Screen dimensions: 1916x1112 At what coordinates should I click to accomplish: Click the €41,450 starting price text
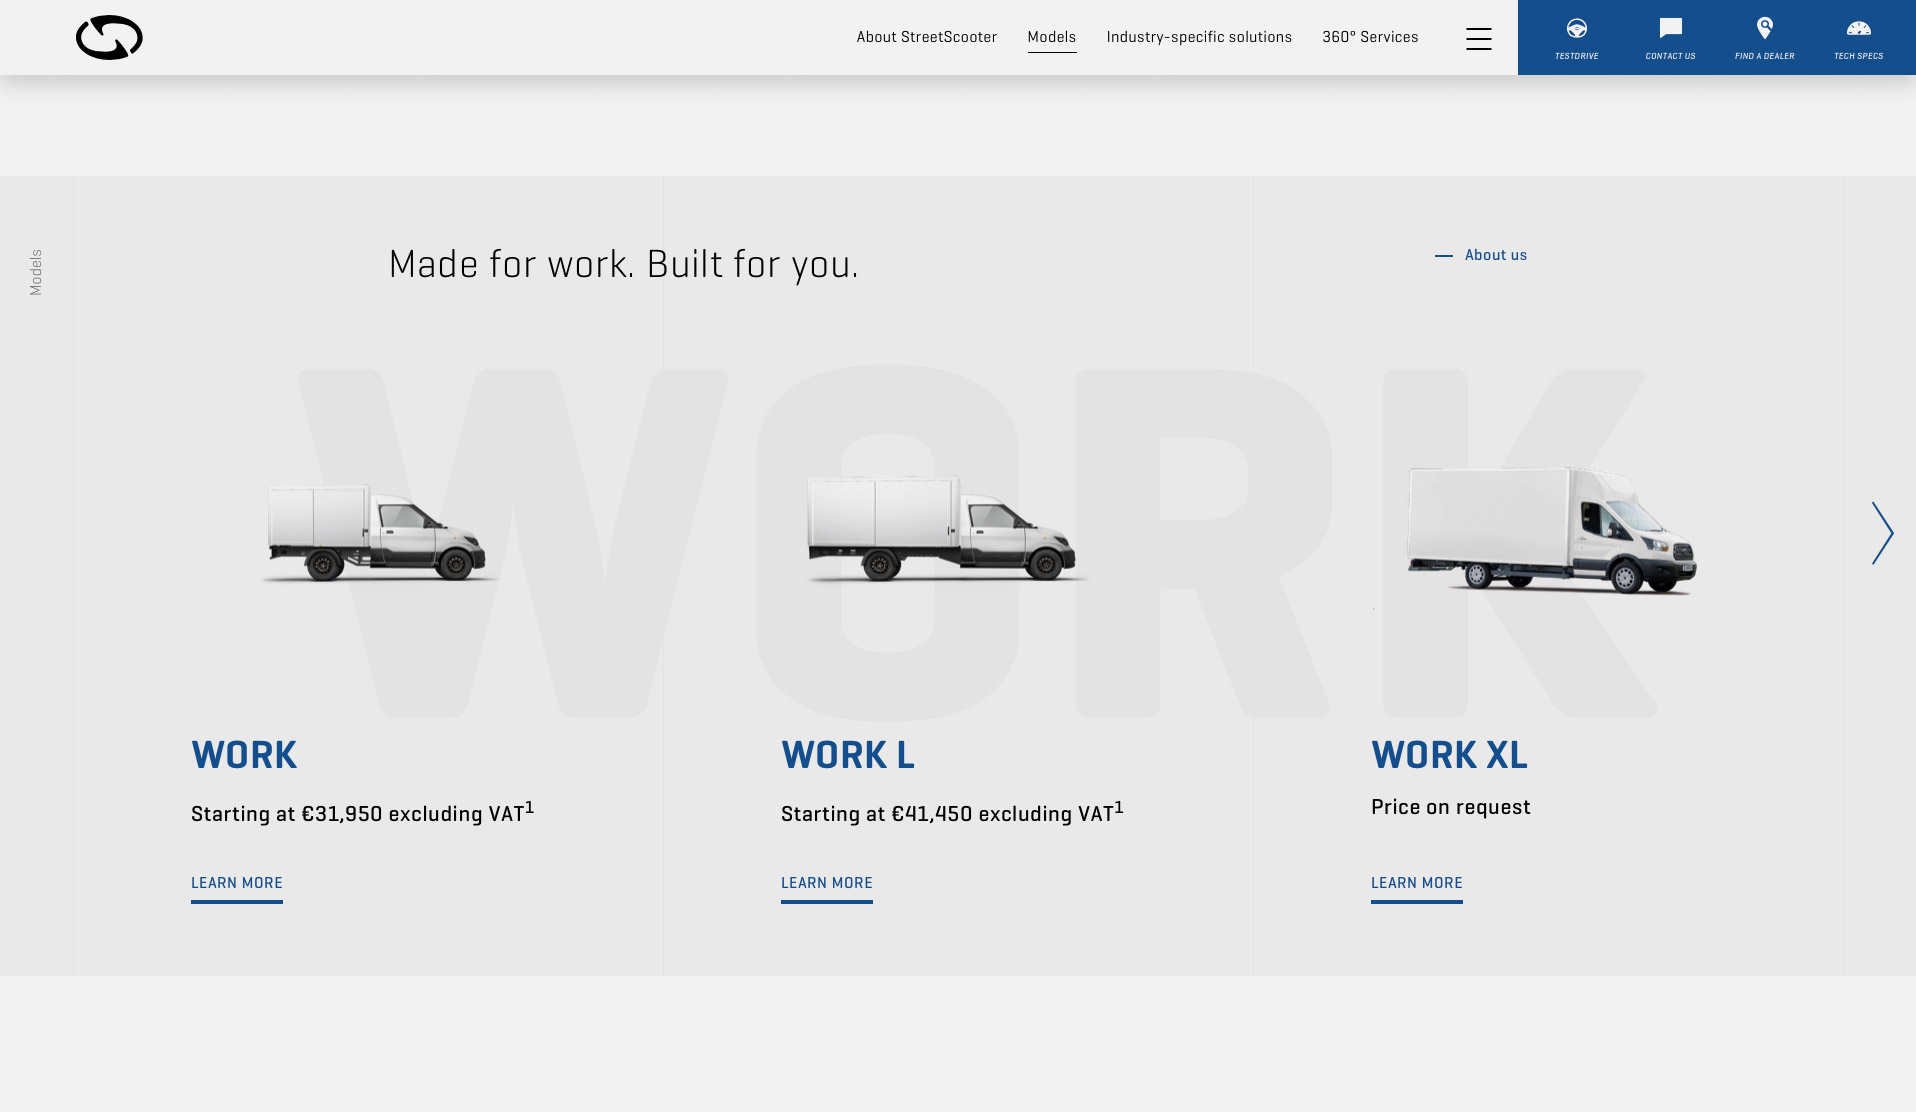point(952,812)
